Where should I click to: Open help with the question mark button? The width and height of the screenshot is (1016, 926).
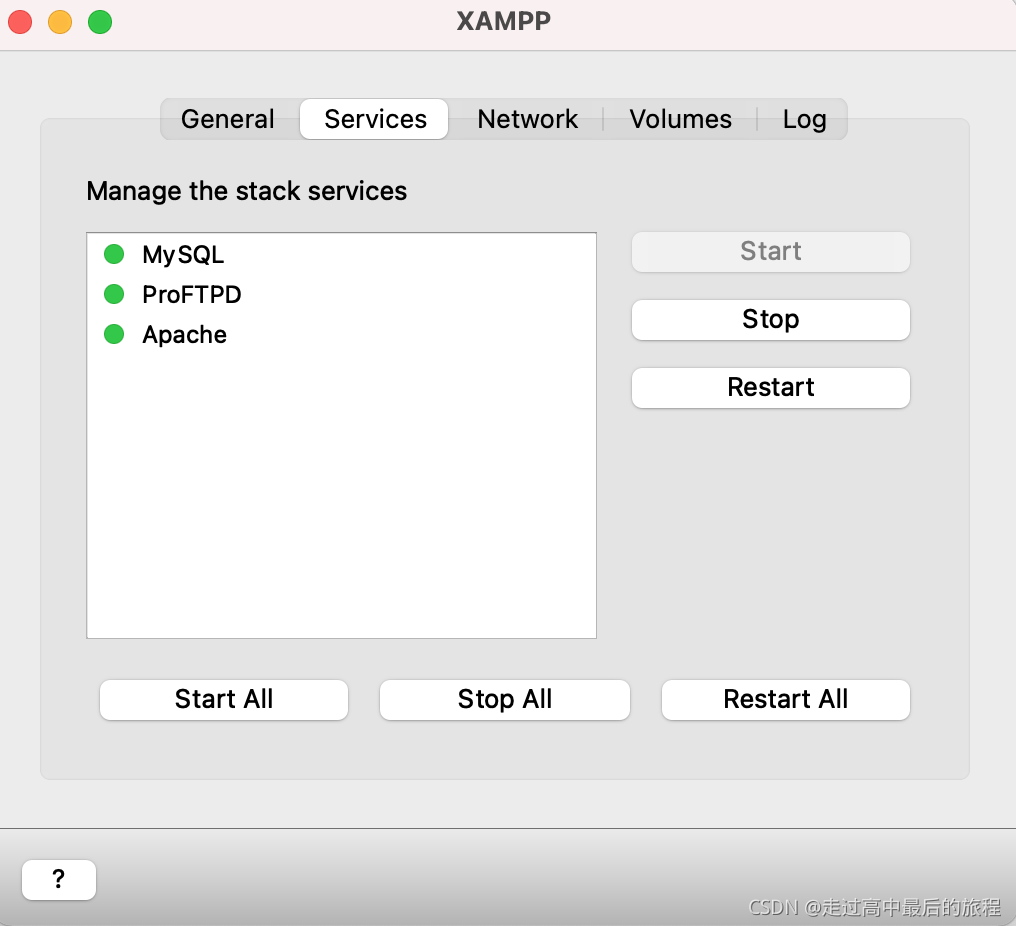tap(58, 879)
